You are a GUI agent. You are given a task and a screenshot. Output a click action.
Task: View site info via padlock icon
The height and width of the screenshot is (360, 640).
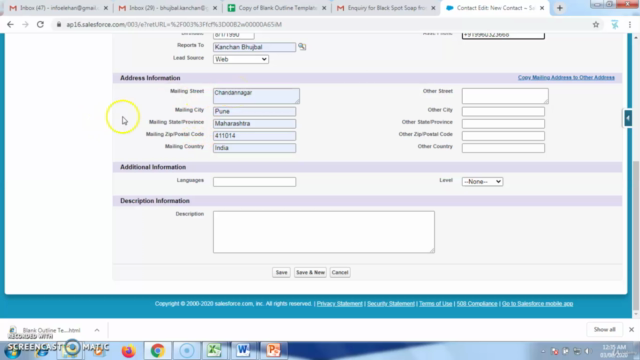(x=59, y=24)
